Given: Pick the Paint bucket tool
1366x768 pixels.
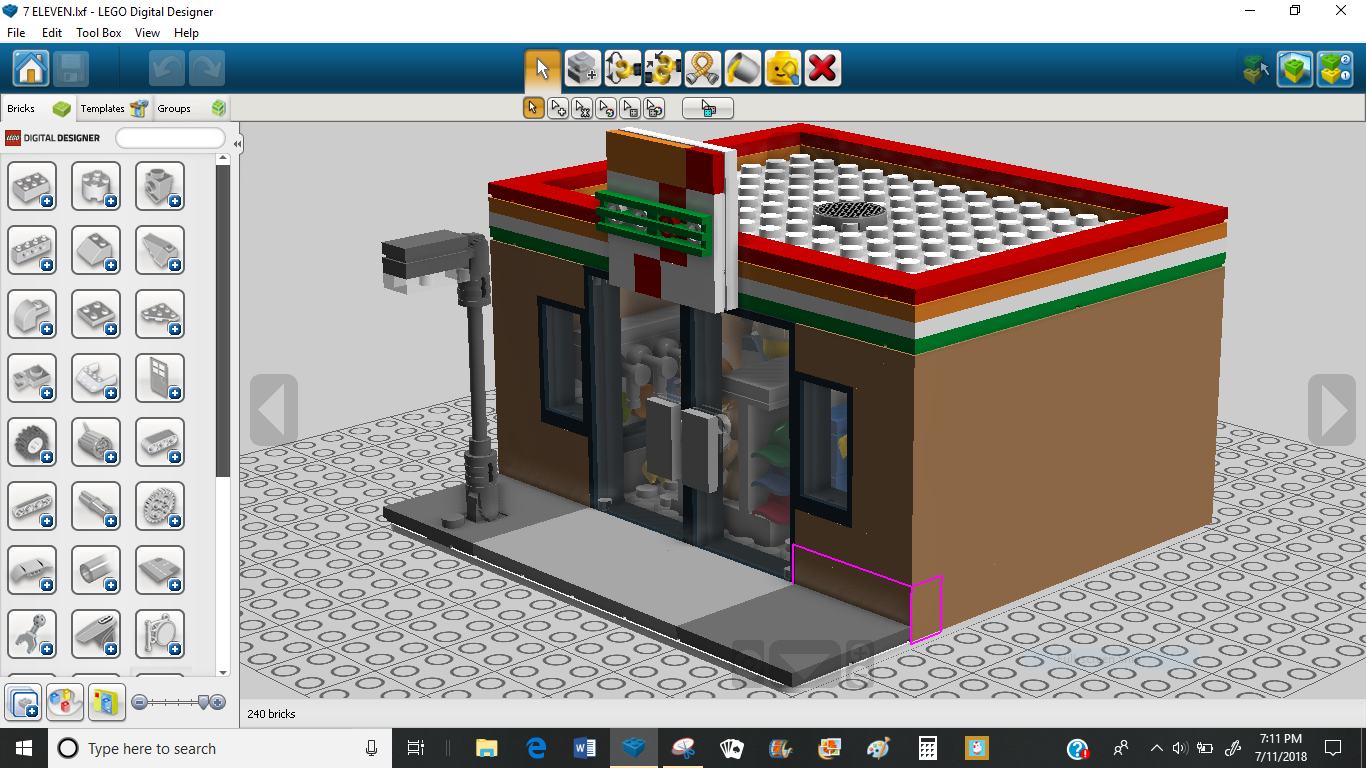Looking at the screenshot, I should coord(742,69).
